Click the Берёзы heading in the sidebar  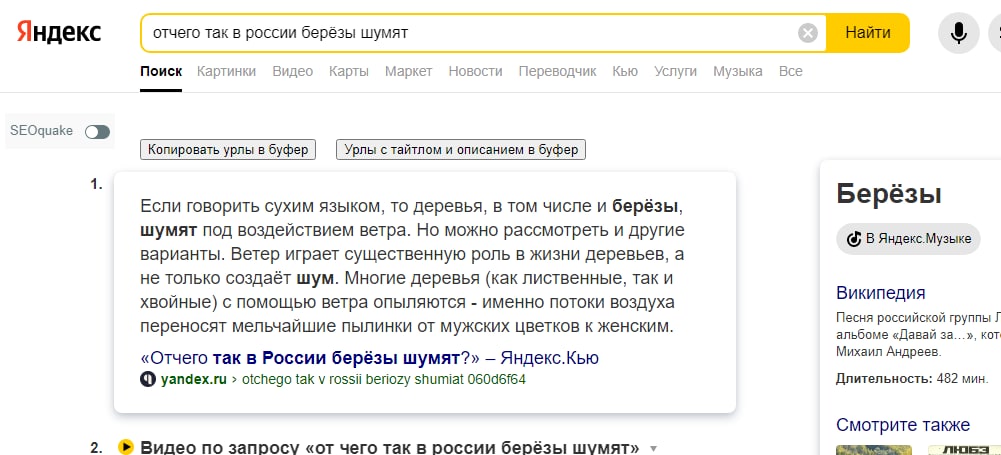(889, 194)
